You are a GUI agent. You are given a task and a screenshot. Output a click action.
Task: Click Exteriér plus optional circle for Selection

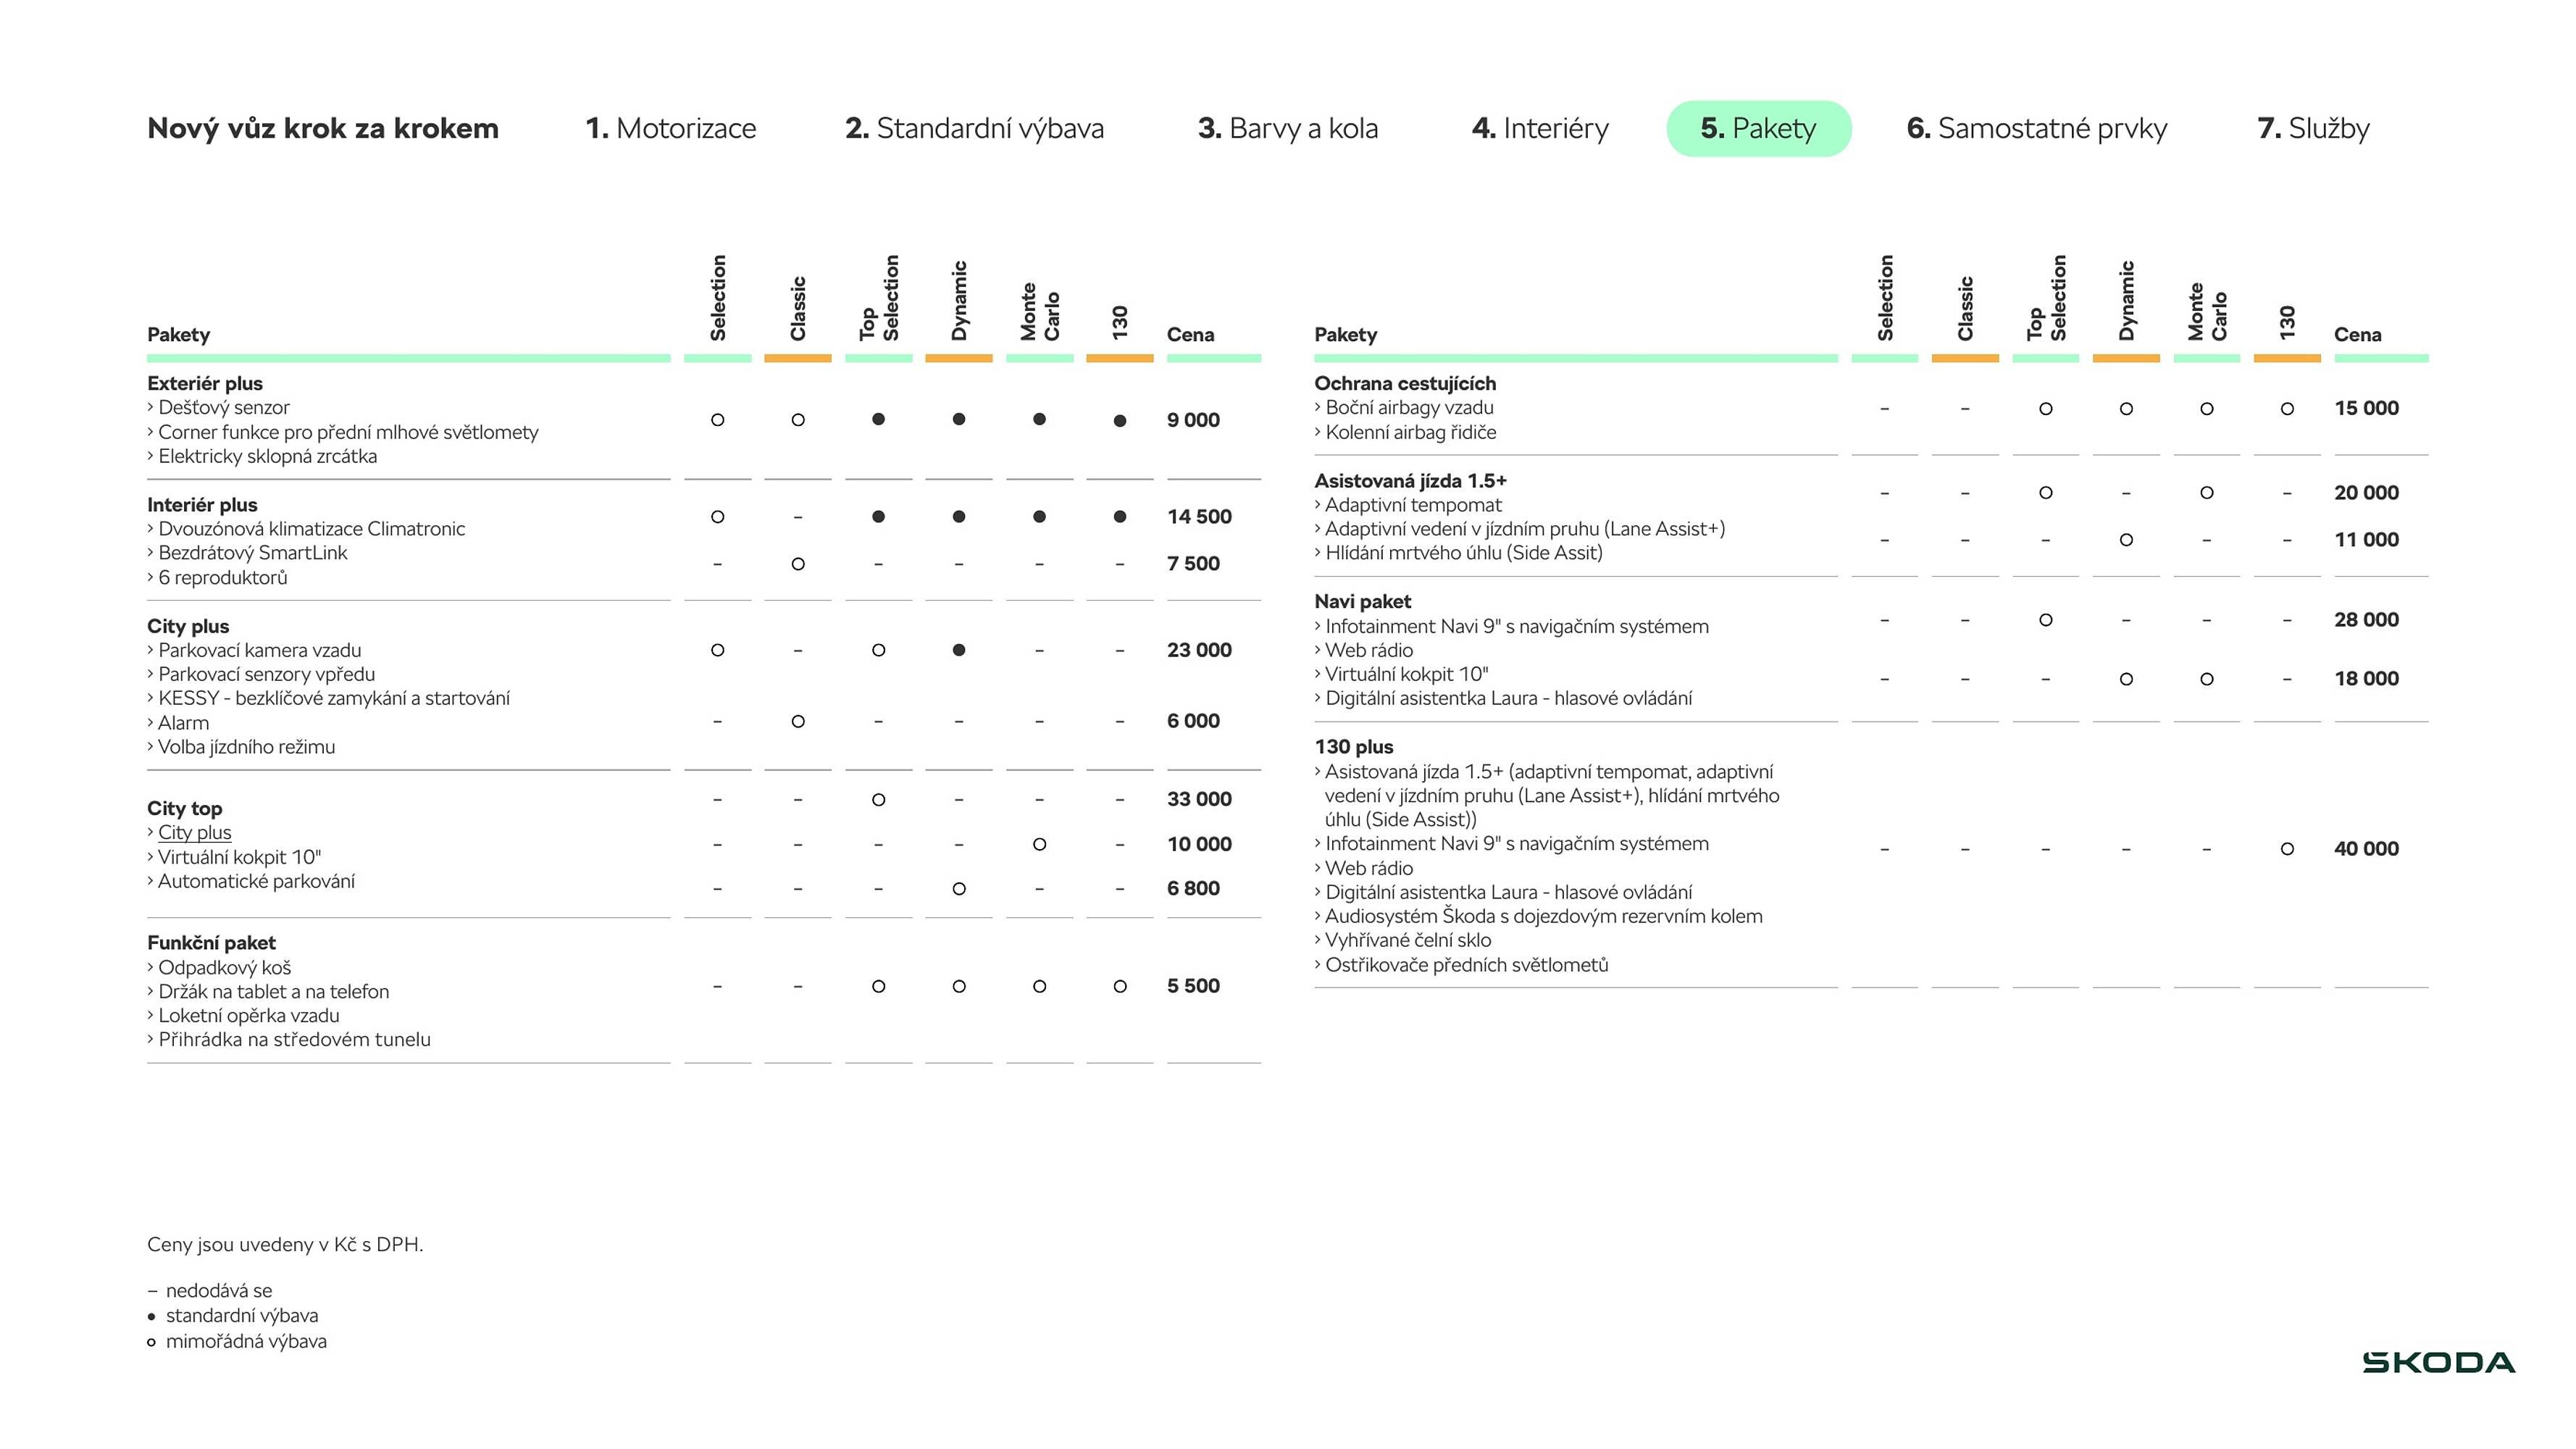(717, 420)
